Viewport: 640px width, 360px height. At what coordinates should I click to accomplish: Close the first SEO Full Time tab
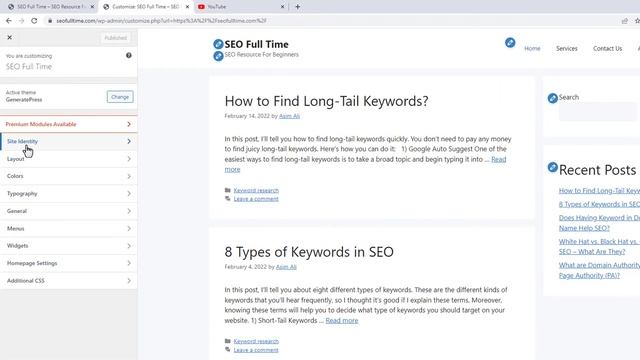point(92,7)
